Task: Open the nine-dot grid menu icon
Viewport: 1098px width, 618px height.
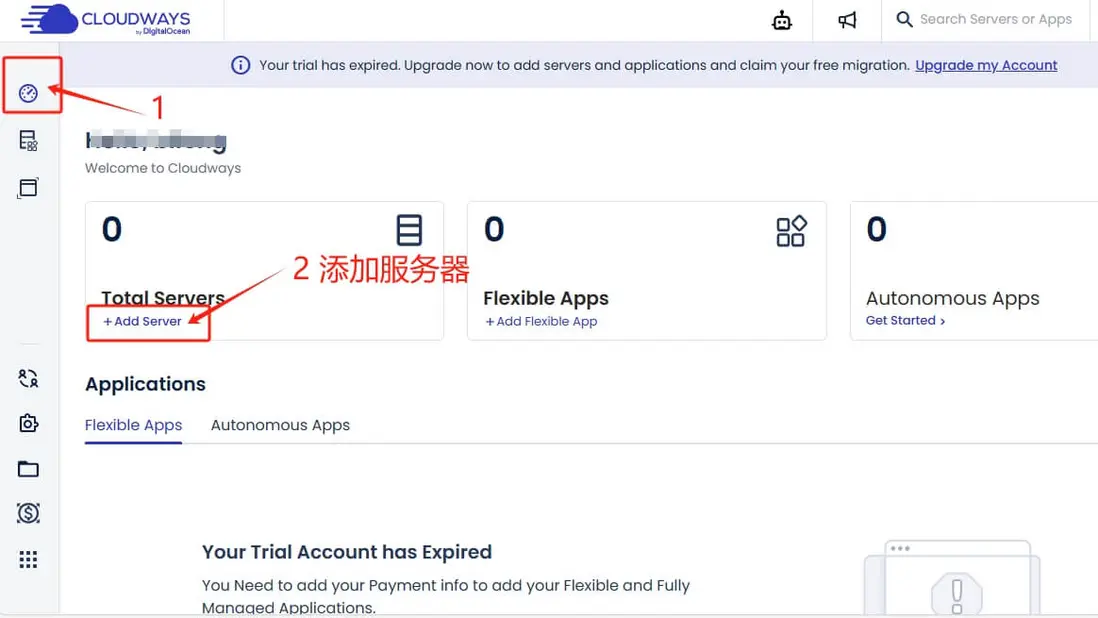Action: click(28, 560)
